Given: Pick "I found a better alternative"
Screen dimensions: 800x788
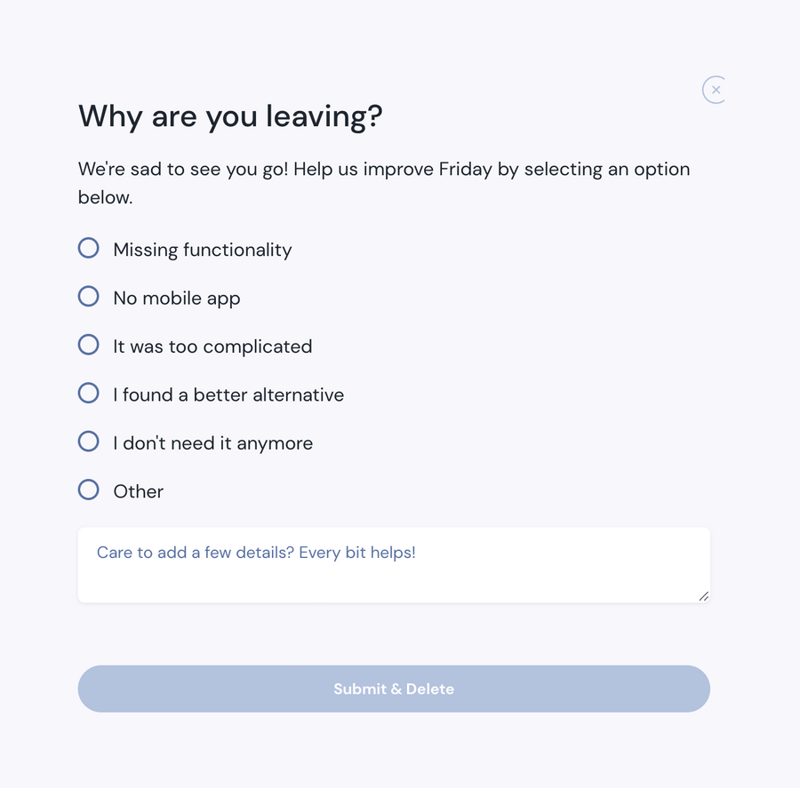Looking at the screenshot, I should coord(89,393).
